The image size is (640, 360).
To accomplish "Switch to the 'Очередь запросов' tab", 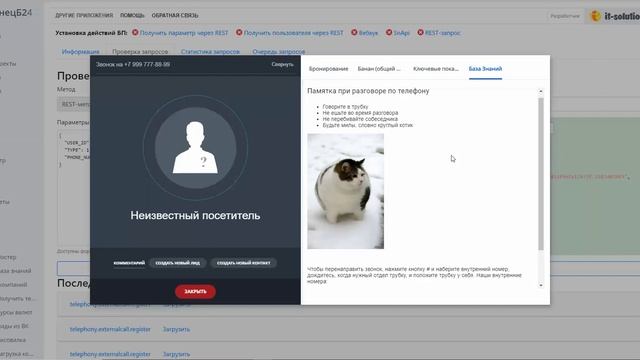I will coord(279,52).
